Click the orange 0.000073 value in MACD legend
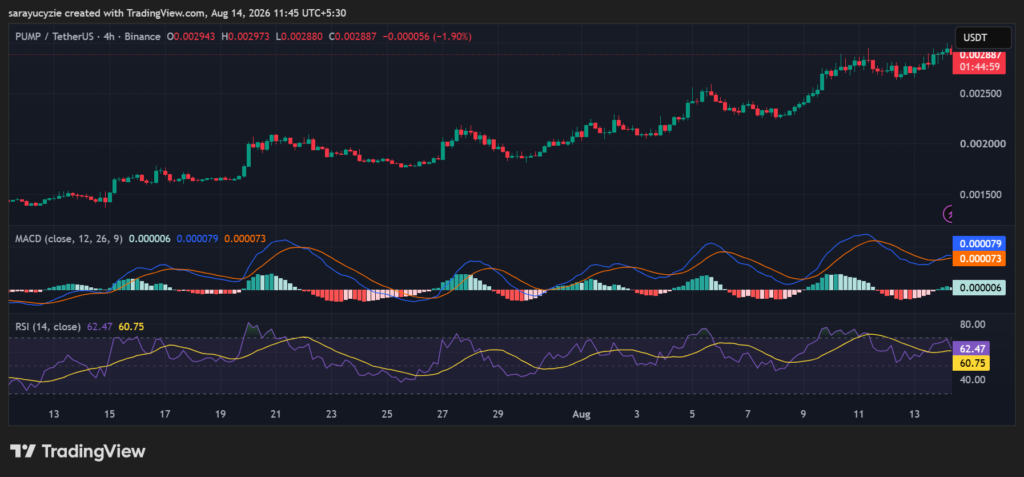 click(x=245, y=239)
